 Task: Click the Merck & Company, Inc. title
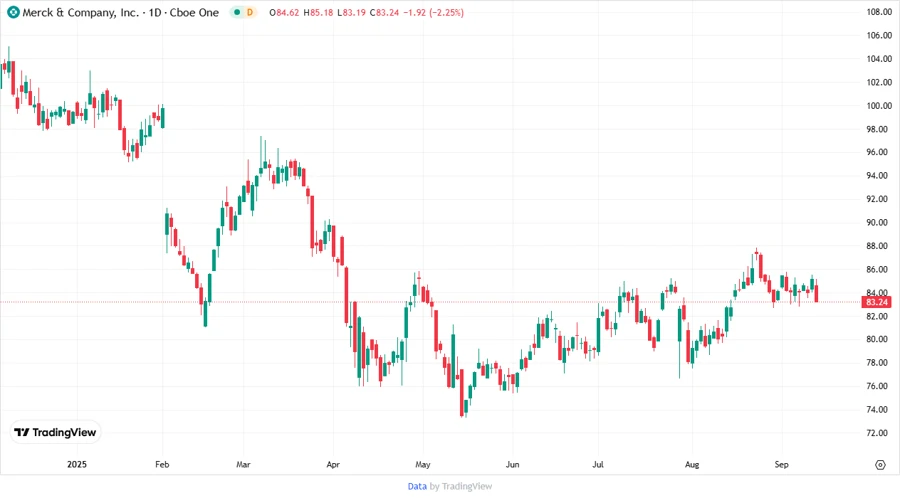80,12
